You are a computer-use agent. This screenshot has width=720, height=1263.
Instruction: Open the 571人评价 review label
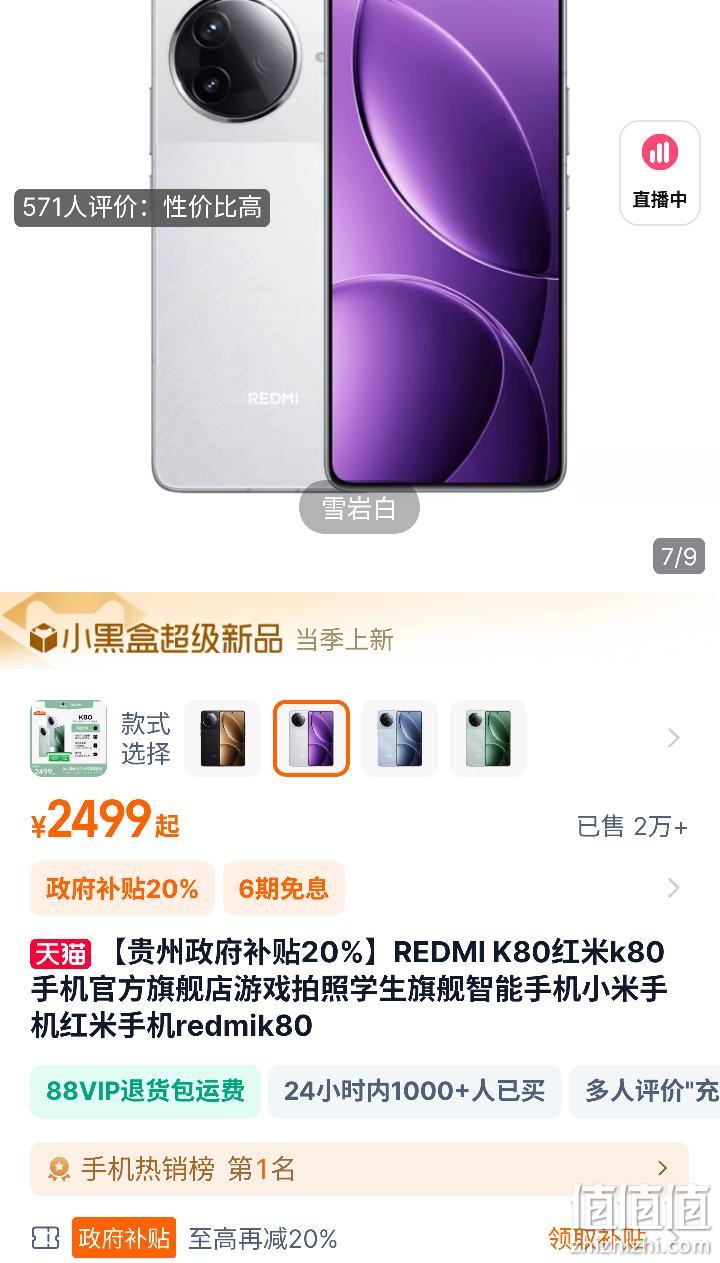tap(142, 207)
